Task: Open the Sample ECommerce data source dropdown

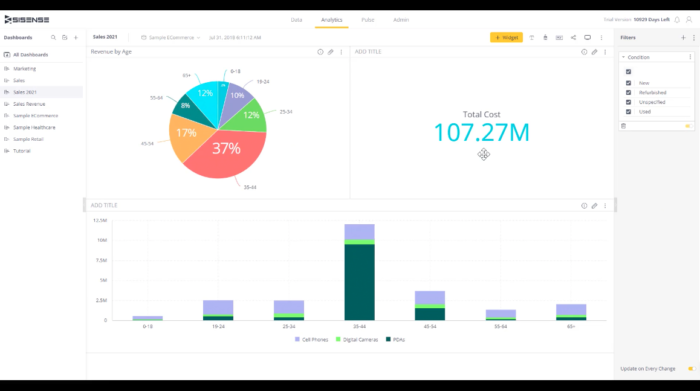Action: (171, 37)
